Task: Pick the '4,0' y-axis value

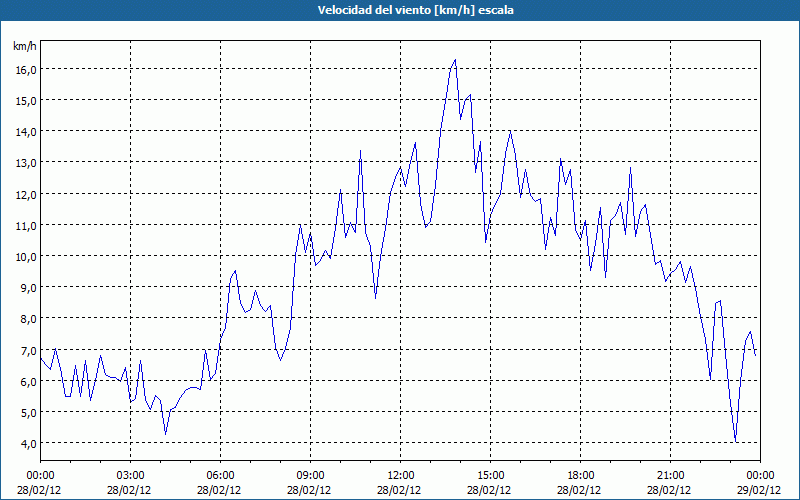Action: (x=29, y=444)
